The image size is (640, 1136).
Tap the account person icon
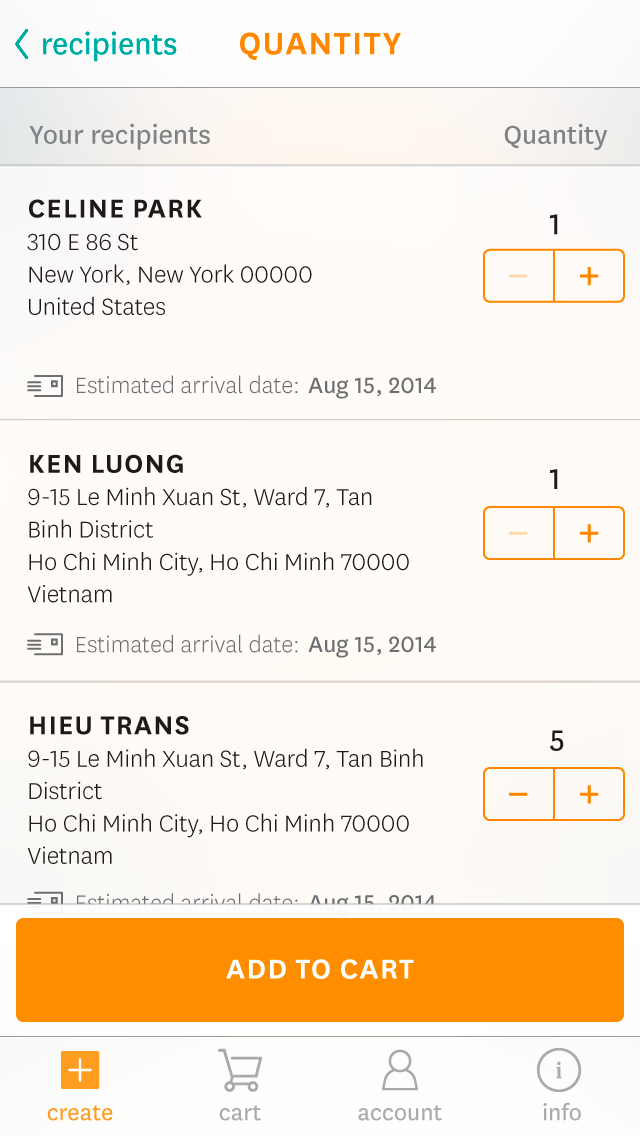(400, 1070)
